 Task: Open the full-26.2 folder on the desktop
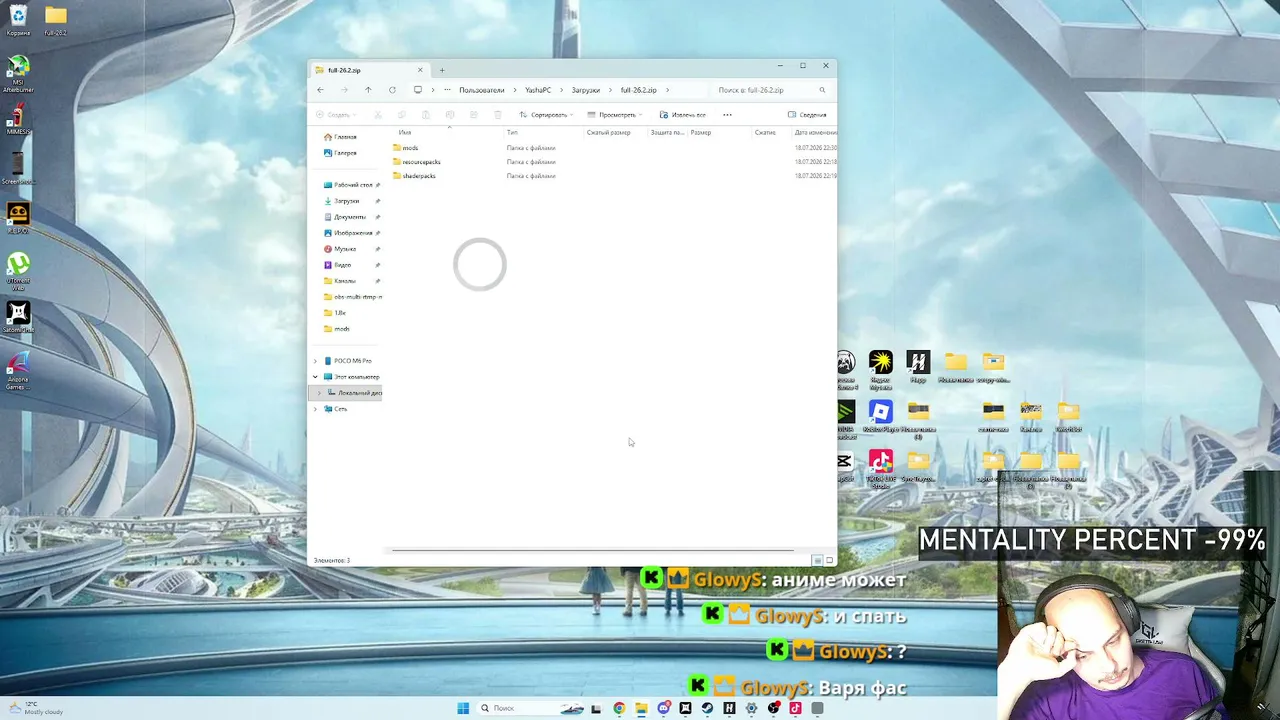[x=55, y=20]
